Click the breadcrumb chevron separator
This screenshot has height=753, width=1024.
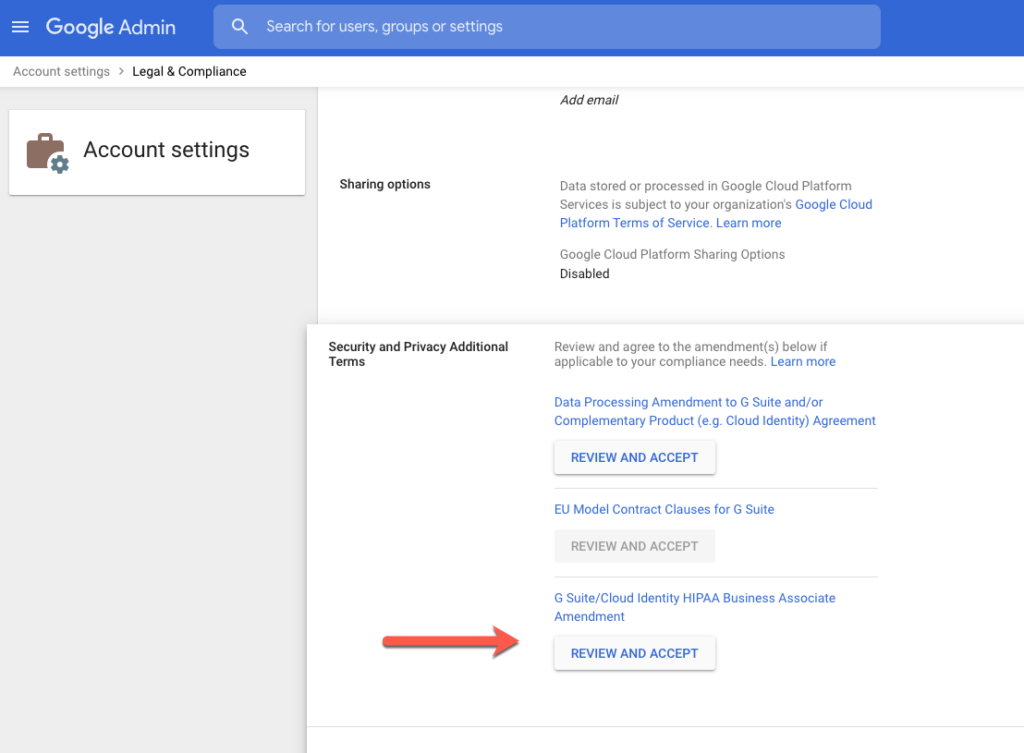click(x=121, y=72)
